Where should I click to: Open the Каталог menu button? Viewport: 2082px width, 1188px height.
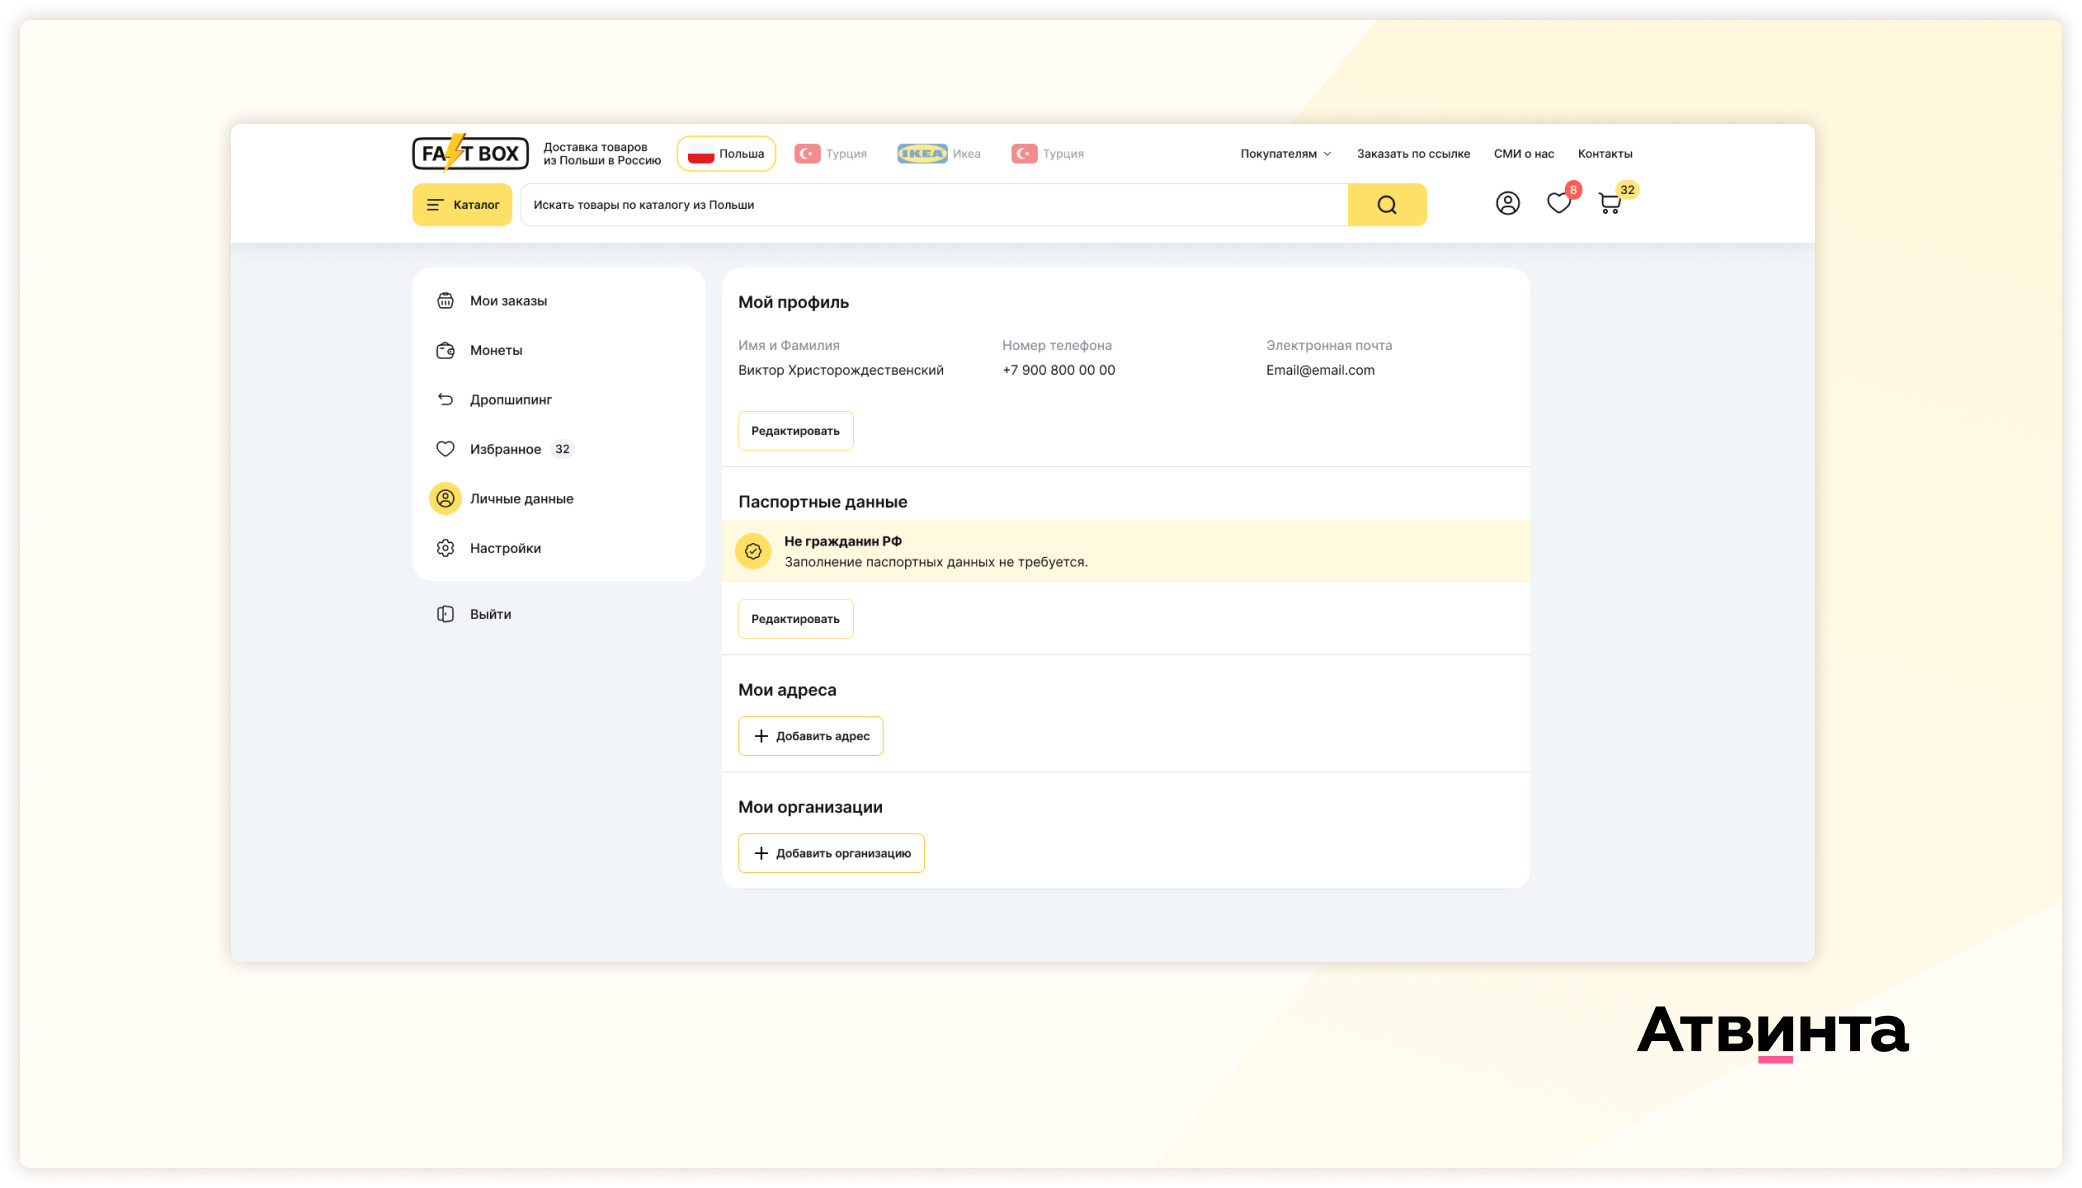tap(462, 205)
